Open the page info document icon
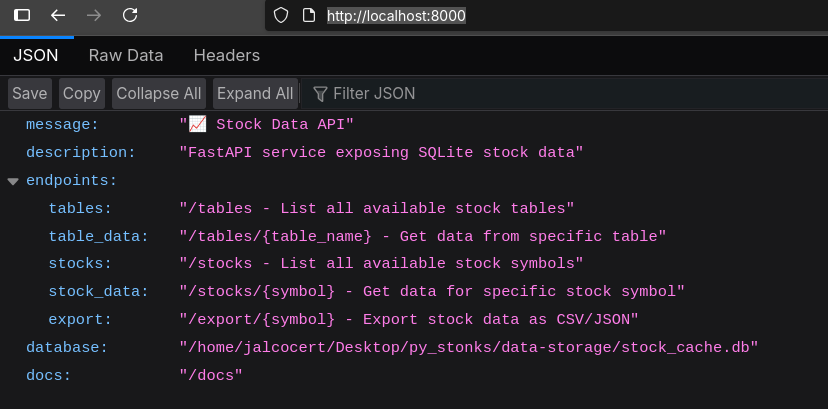The height and width of the screenshot is (409, 828). pos(309,16)
